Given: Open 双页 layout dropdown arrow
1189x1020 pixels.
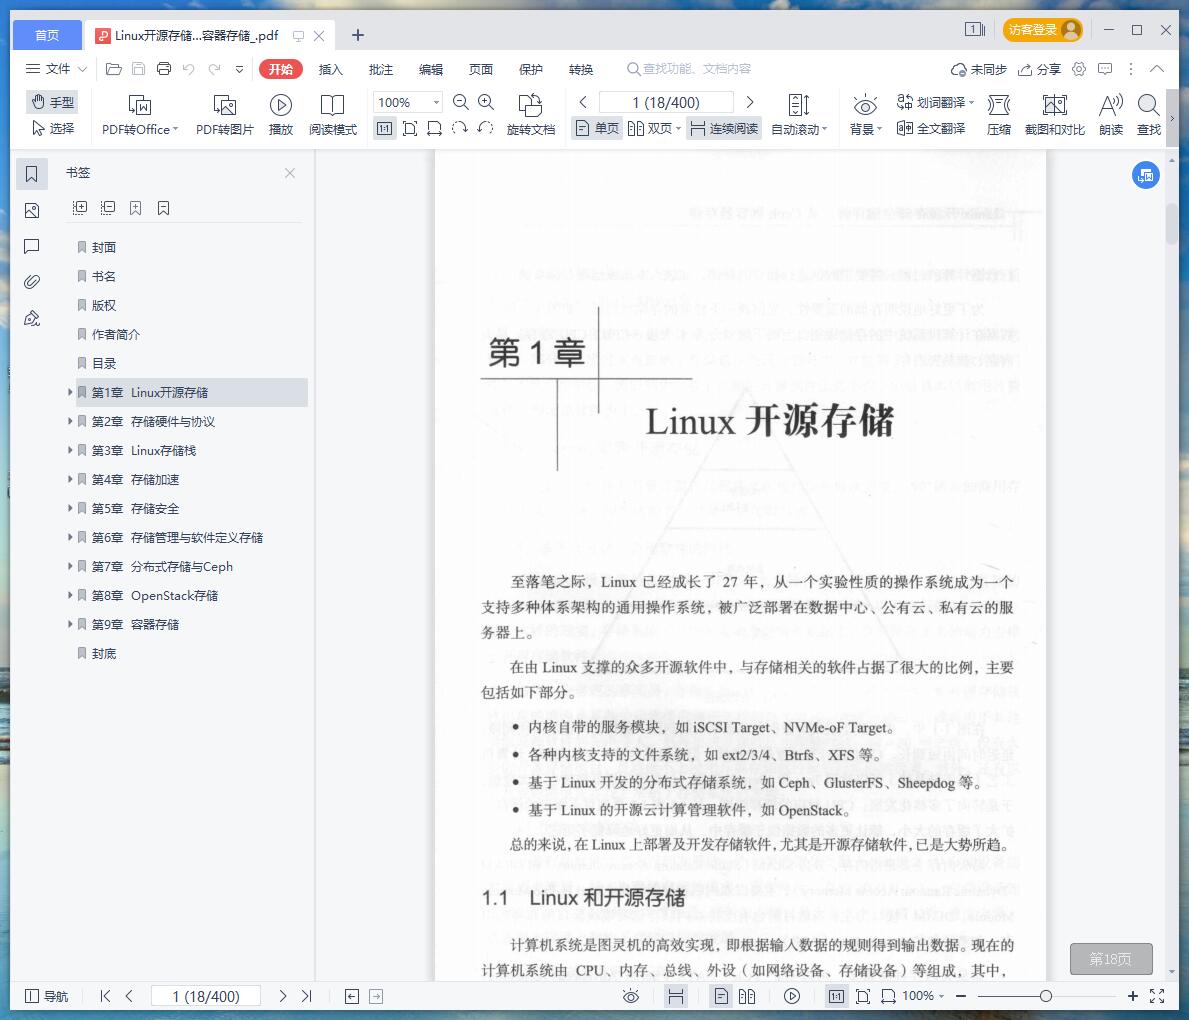Looking at the screenshot, I should pos(678,128).
